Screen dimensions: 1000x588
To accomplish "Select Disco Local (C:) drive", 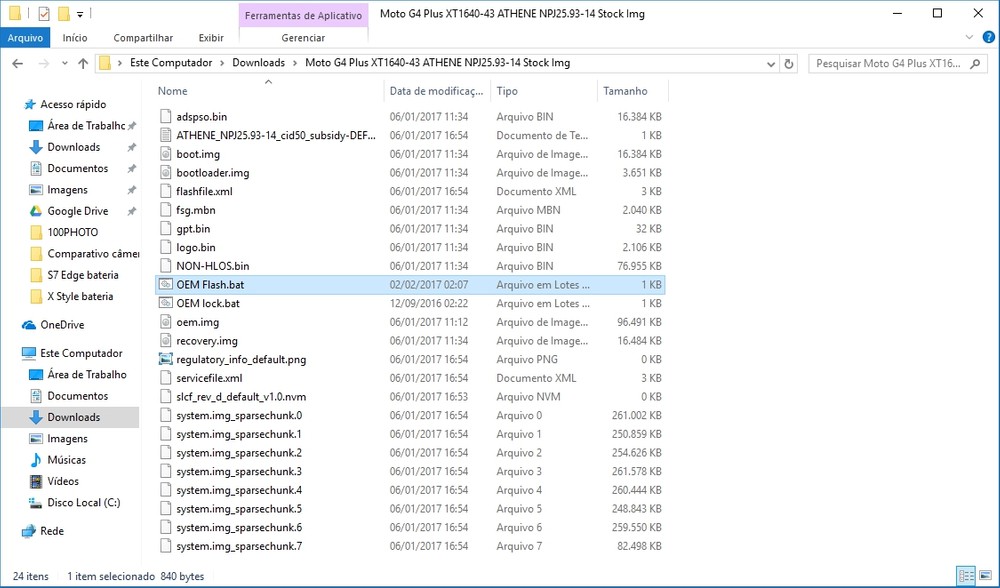I will 83,503.
